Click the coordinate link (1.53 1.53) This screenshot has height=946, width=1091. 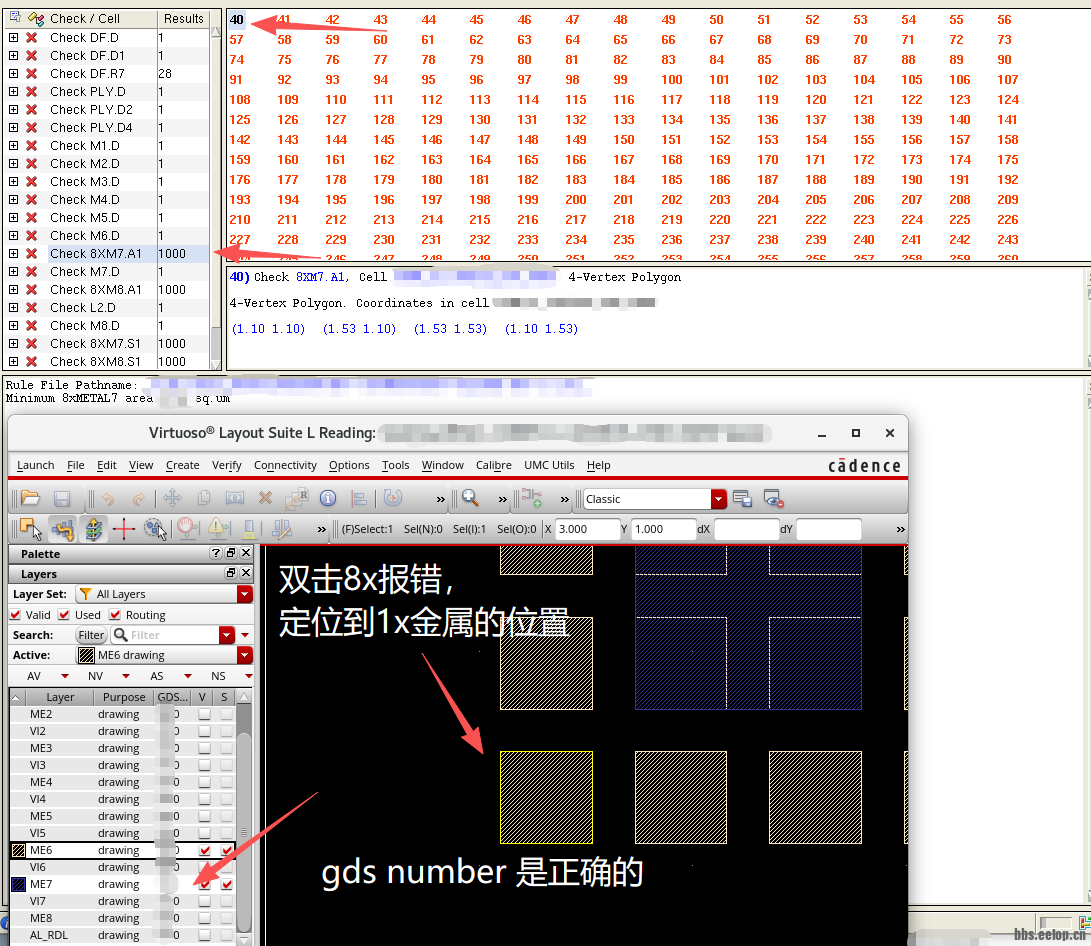pos(450,328)
